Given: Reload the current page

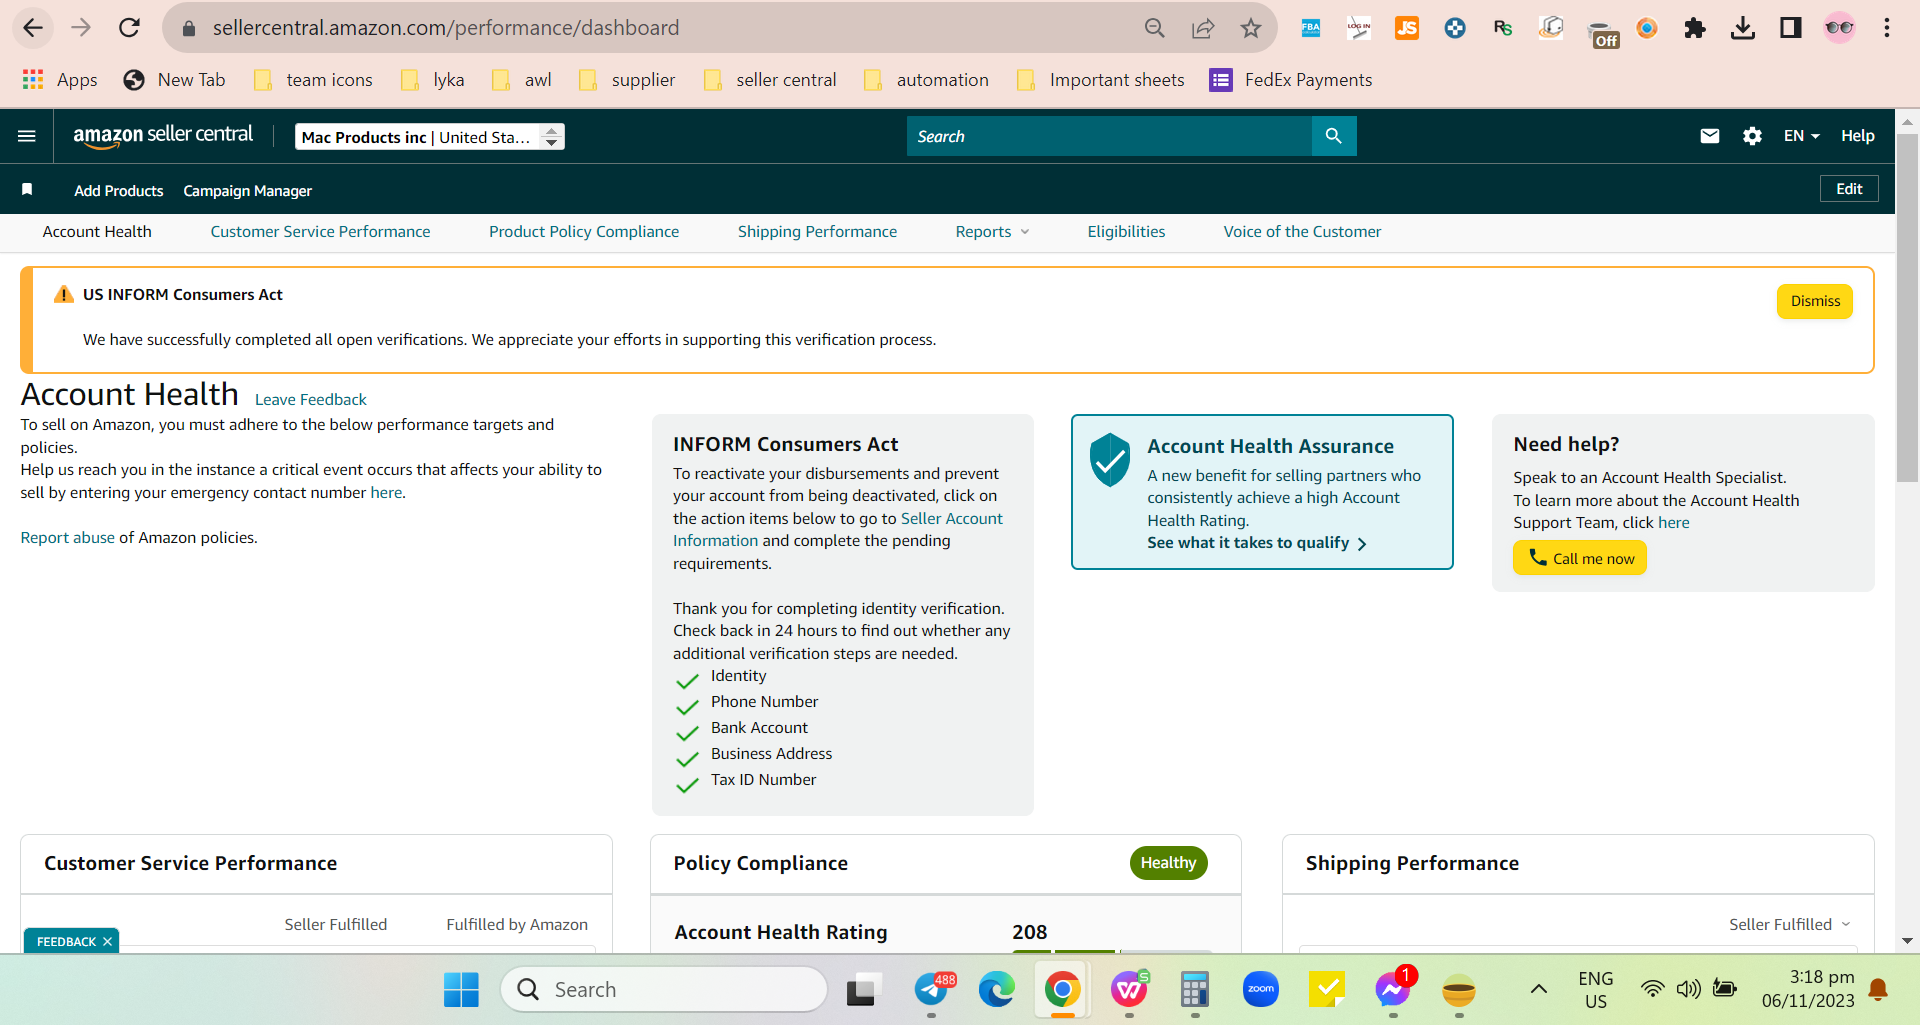Looking at the screenshot, I should (x=129, y=28).
